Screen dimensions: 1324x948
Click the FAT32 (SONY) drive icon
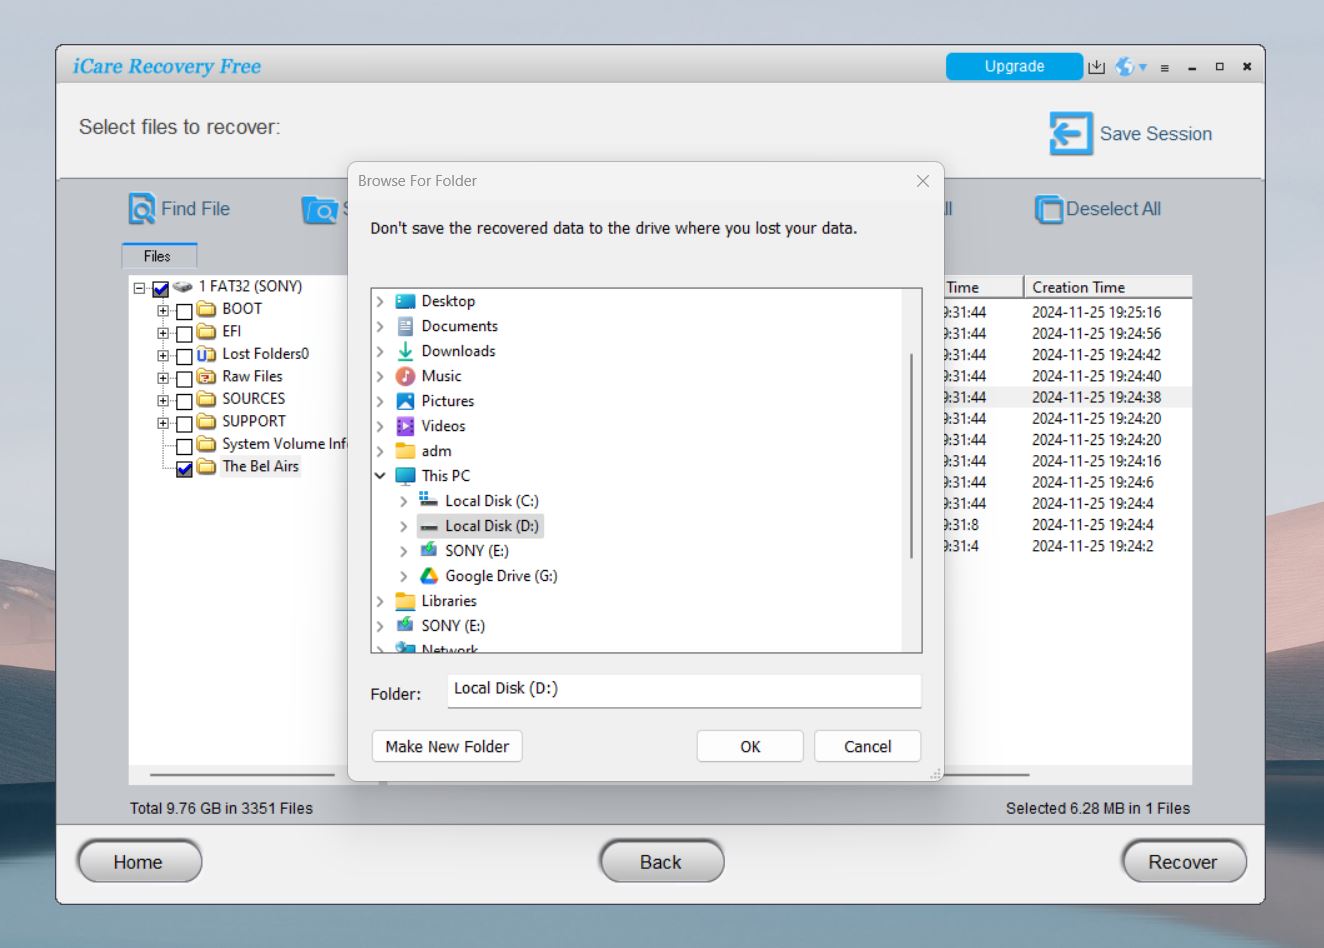click(x=182, y=286)
